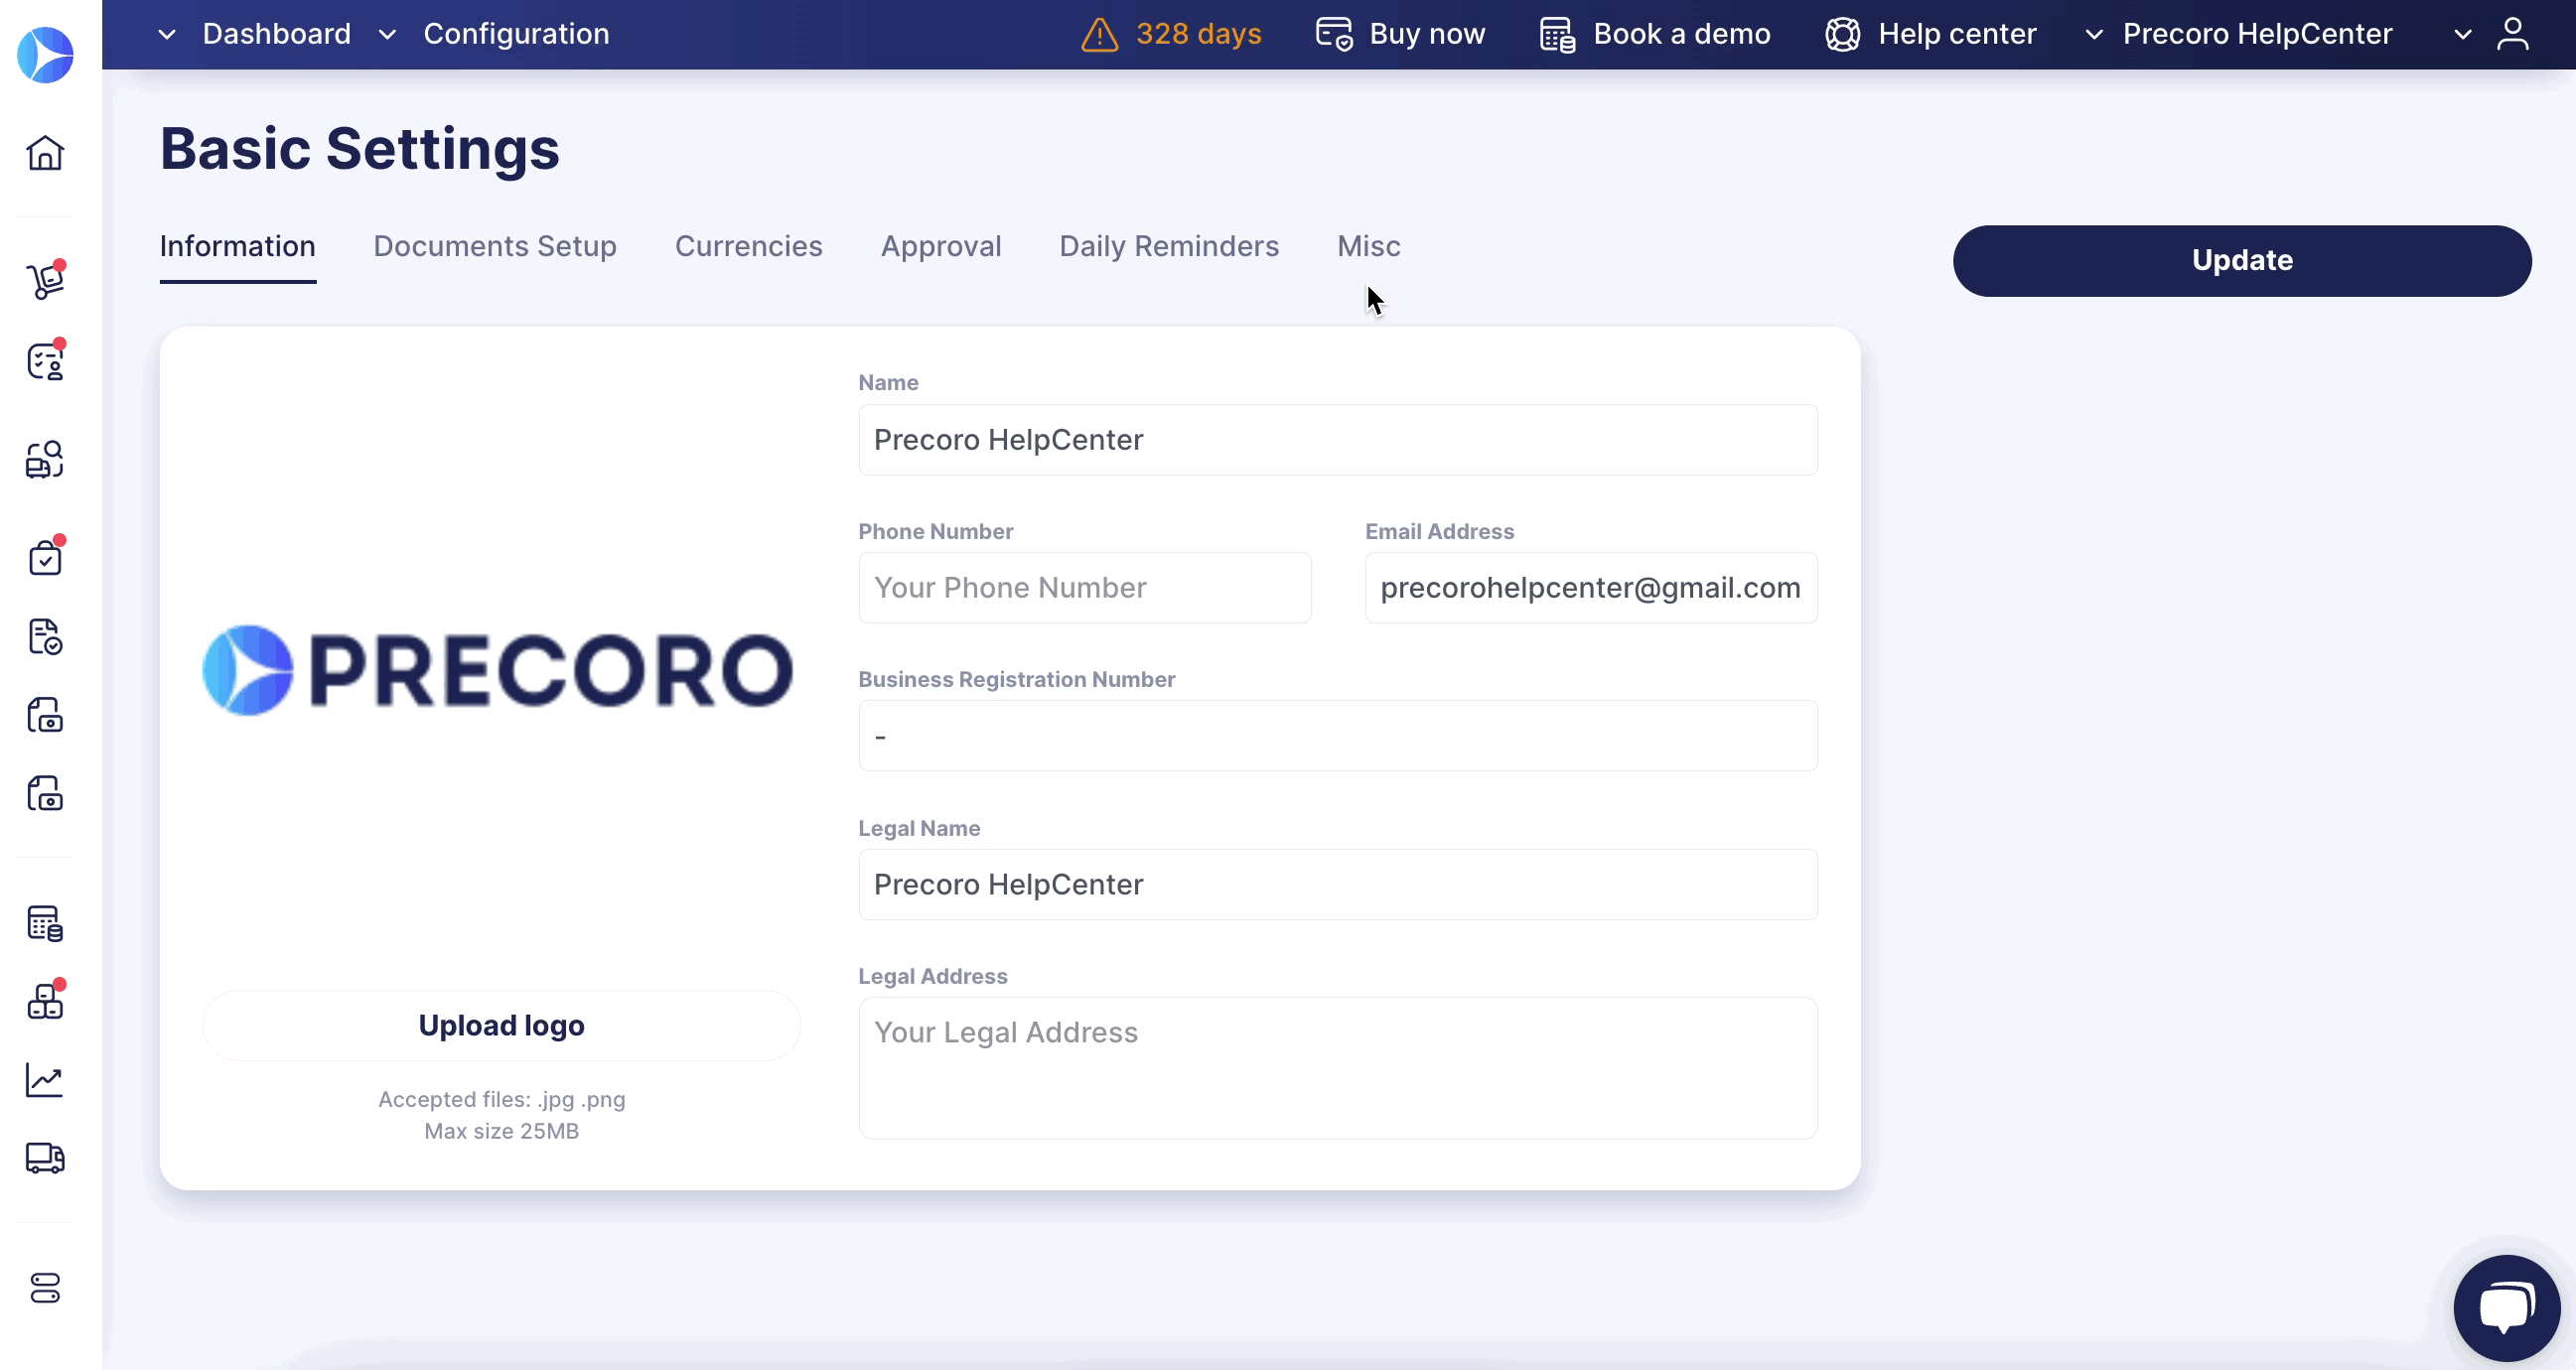Viewport: 2576px width, 1370px height.
Task: Expand the chevron next to the user icon
Action: [x=2463, y=35]
